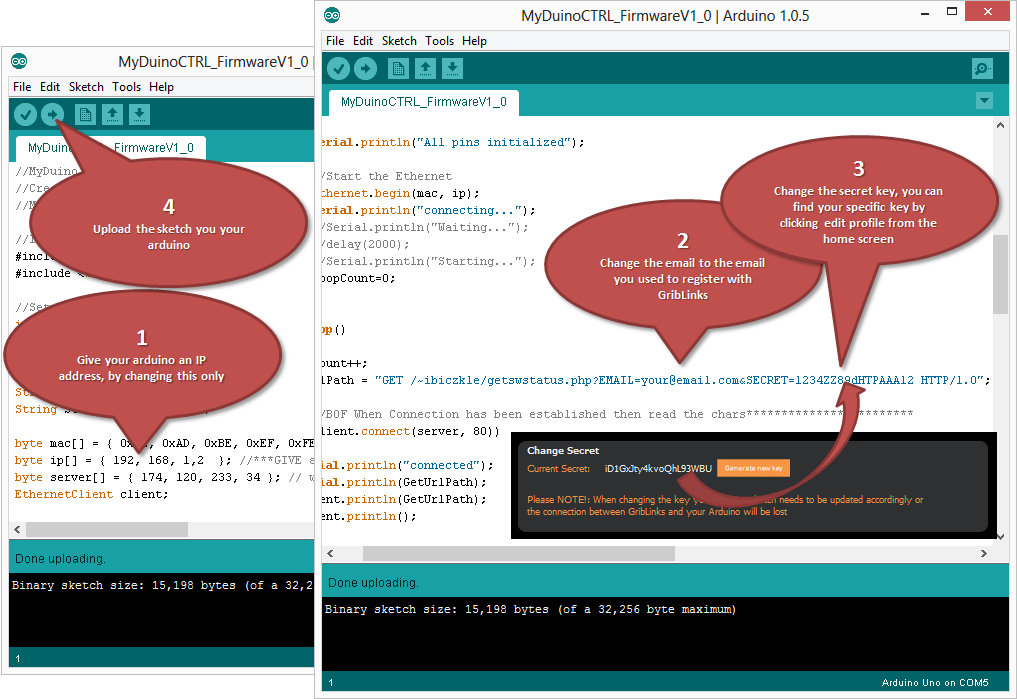
Task: Open the Help menu in back window
Action: (x=162, y=87)
